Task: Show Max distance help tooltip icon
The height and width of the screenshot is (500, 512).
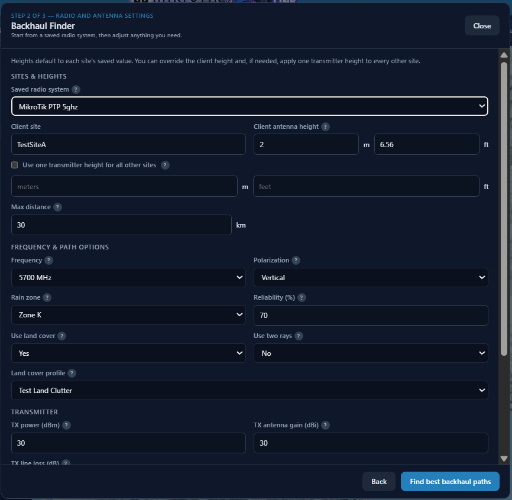Action: pyautogui.click(x=58, y=207)
